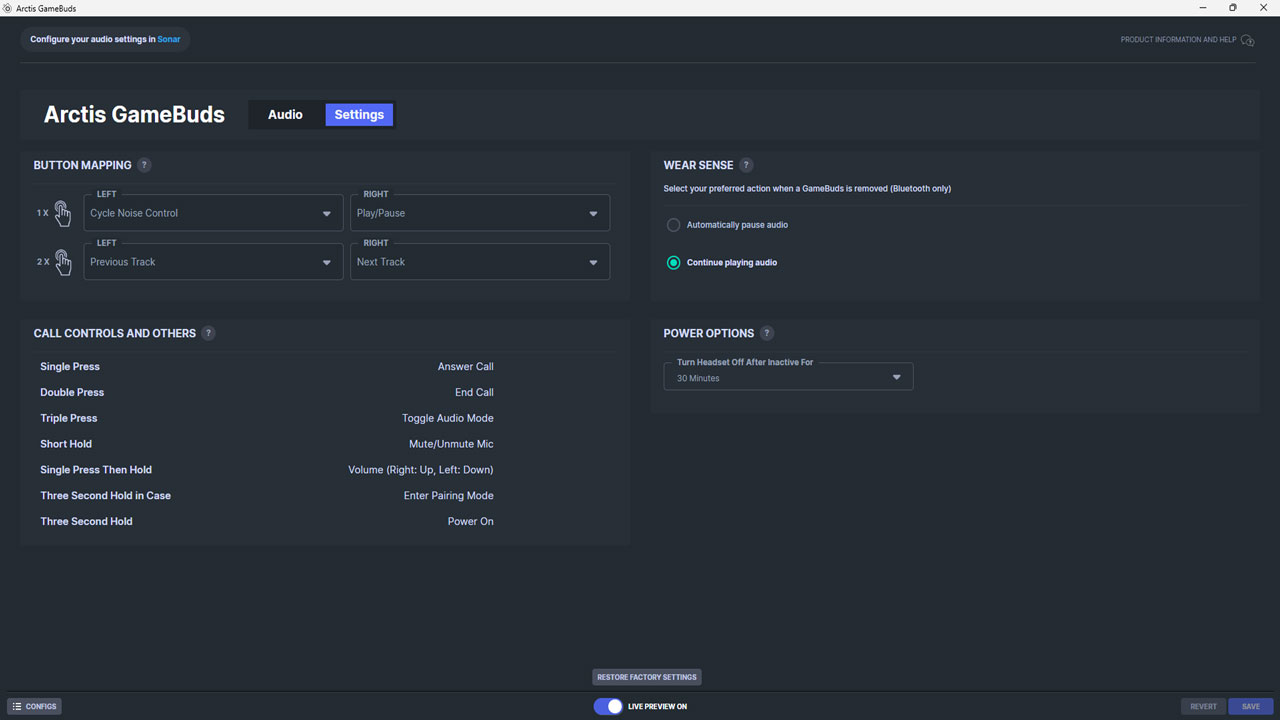Open Call Controls and Others help icon
Viewport: 1280px width, 720px height.
[208, 333]
